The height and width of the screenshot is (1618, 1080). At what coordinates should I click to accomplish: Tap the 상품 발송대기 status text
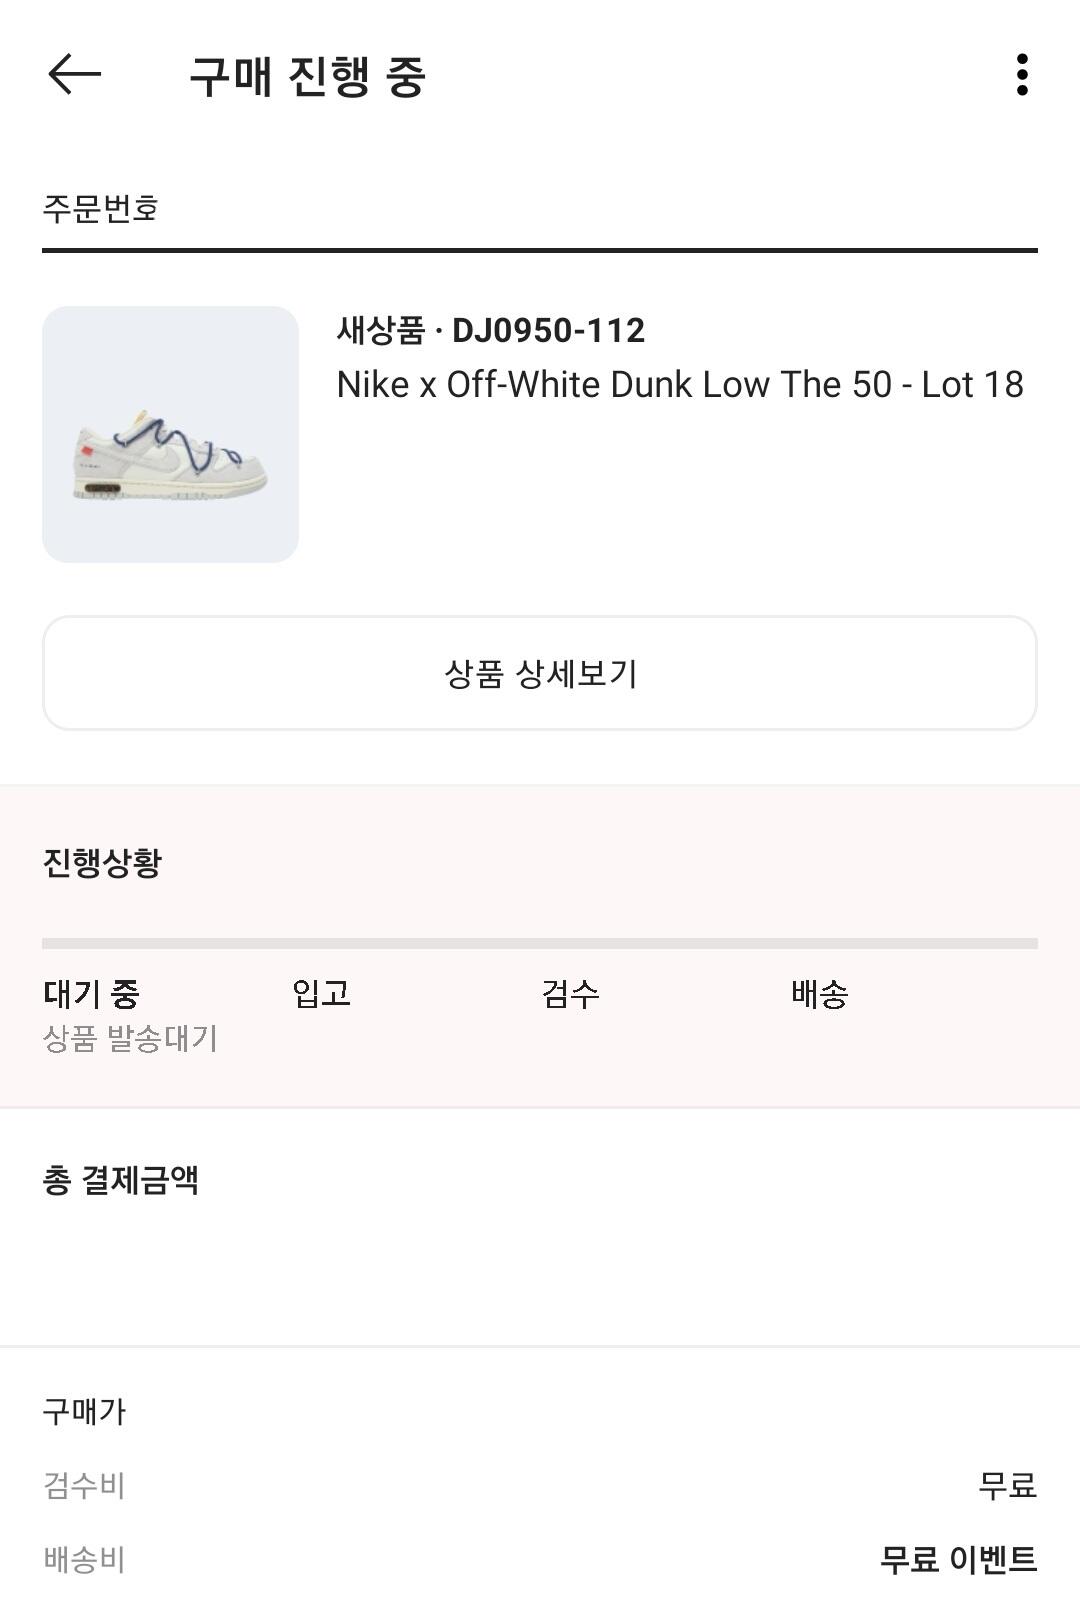coord(130,1039)
